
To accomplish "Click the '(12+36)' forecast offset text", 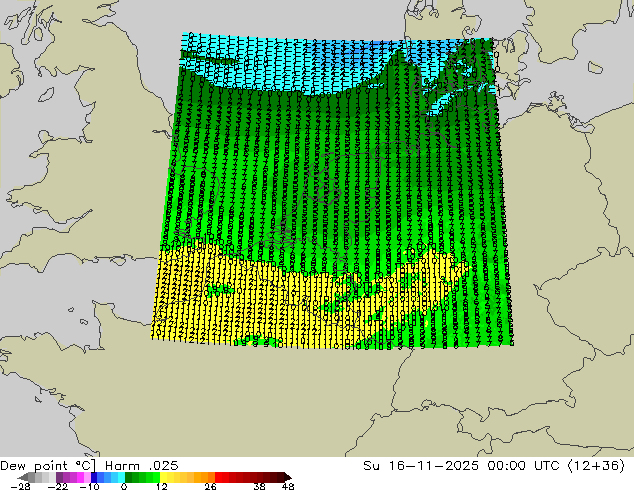I will [x=596, y=466].
